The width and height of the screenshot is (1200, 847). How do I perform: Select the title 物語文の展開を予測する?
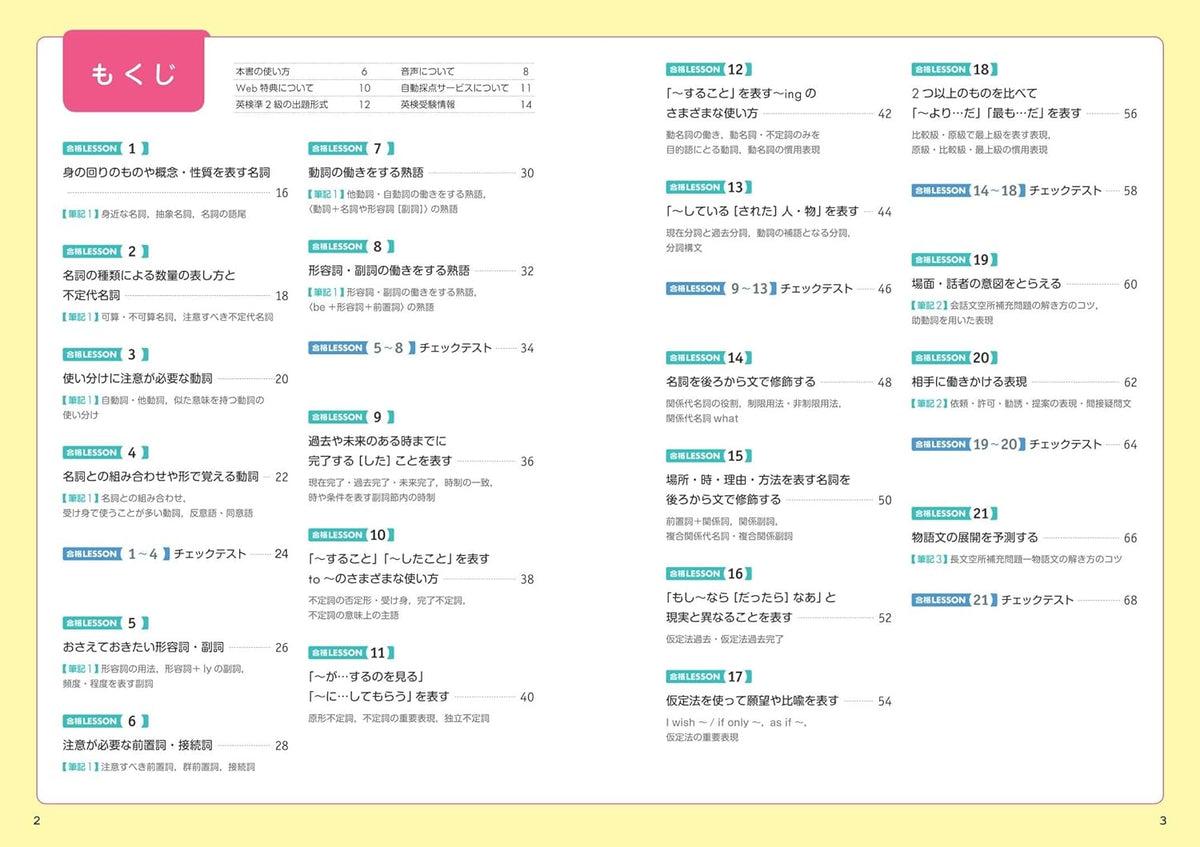pyautogui.click(x=975, y=538)
